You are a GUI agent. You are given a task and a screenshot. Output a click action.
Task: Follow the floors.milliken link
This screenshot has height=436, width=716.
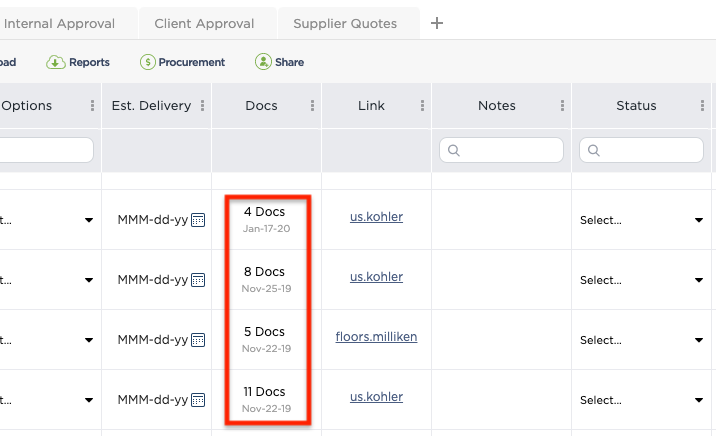click(x=376, y=336)
